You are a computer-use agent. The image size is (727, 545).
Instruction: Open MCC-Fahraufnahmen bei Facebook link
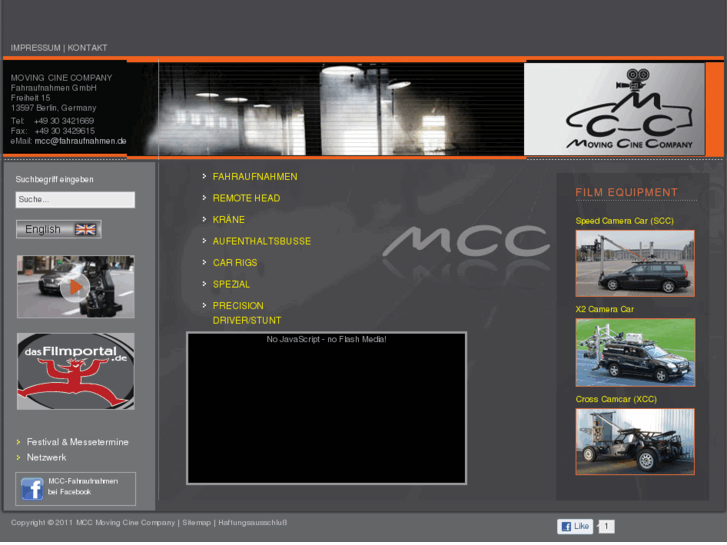[83, 487]
